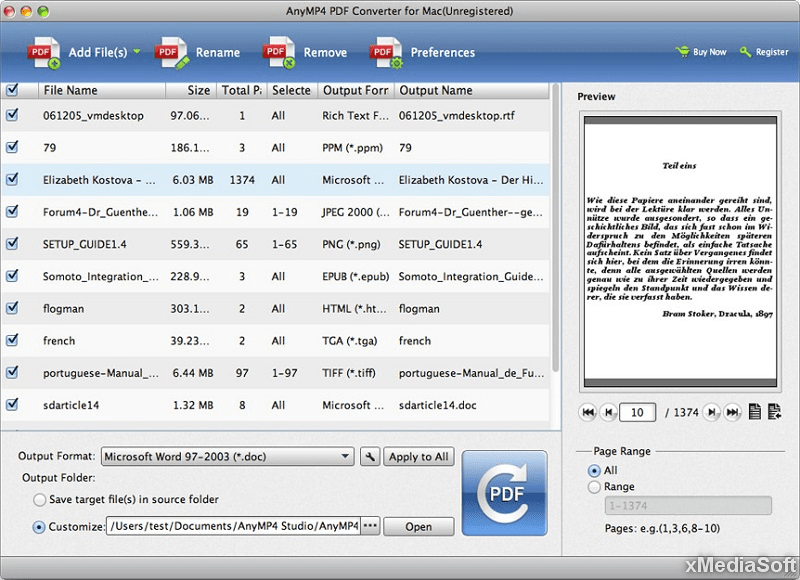Click the 1-19 selected pages cell

click(x=284, y=212)
